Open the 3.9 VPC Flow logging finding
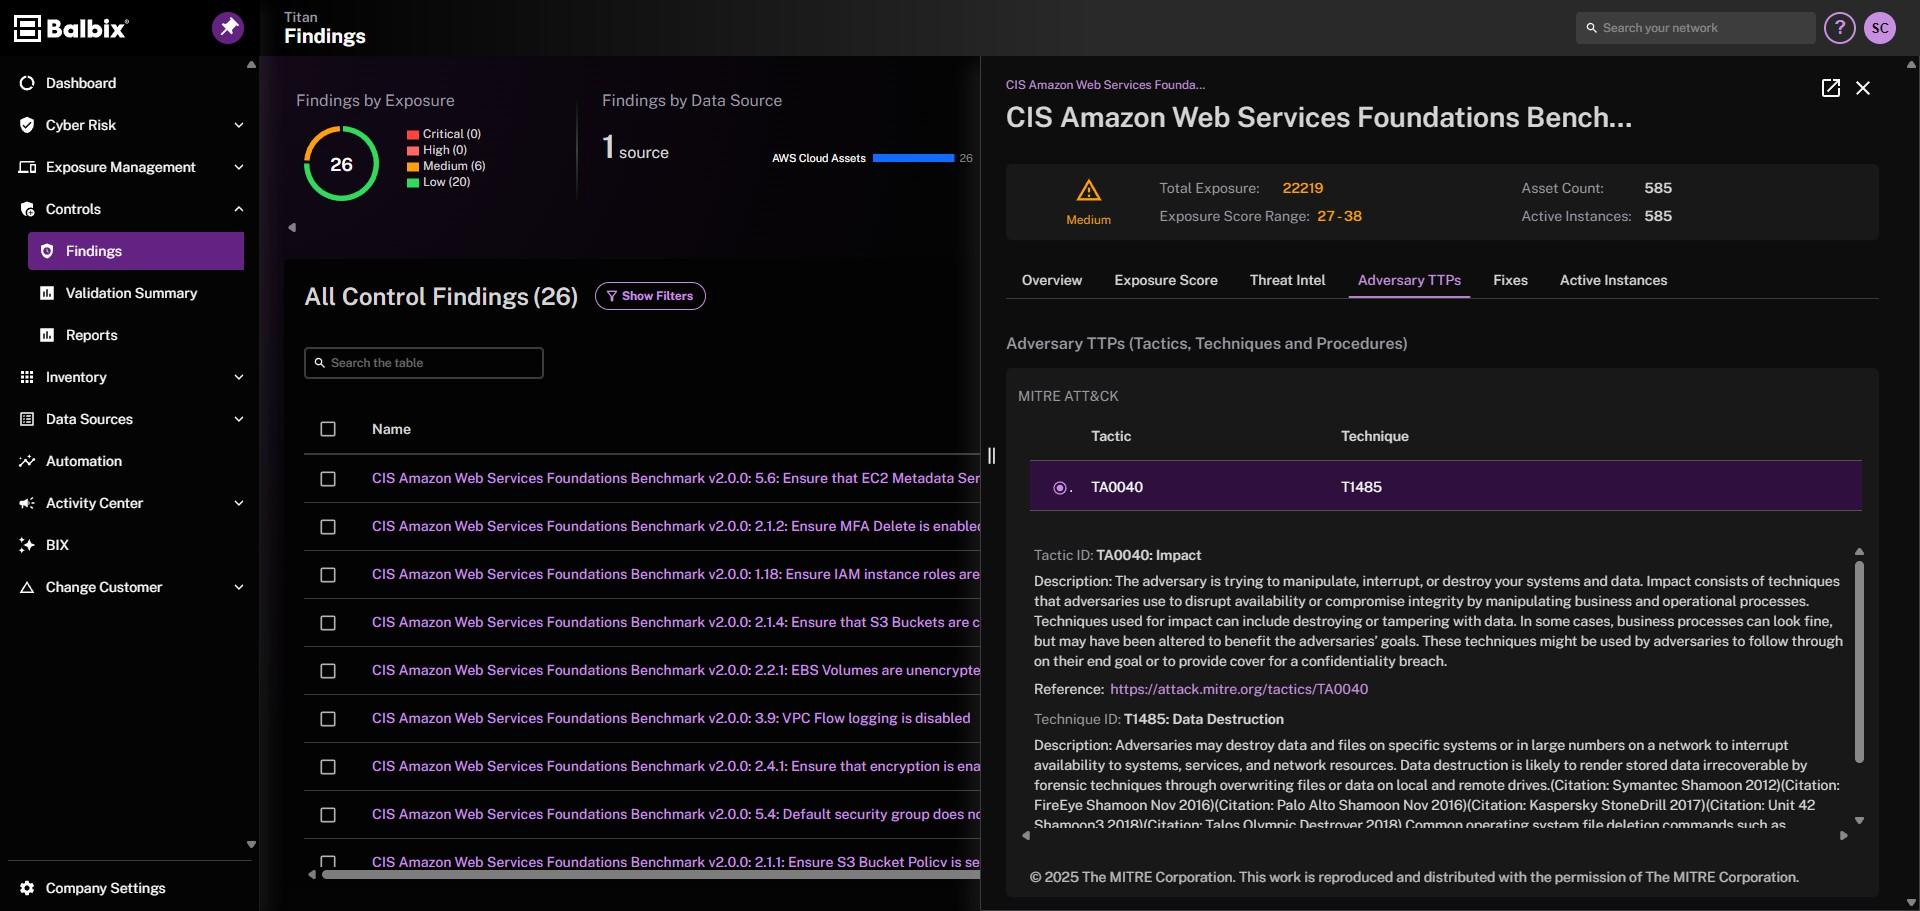The height and width of the screenshot is (911, 1920). click(x=671, y=718)
